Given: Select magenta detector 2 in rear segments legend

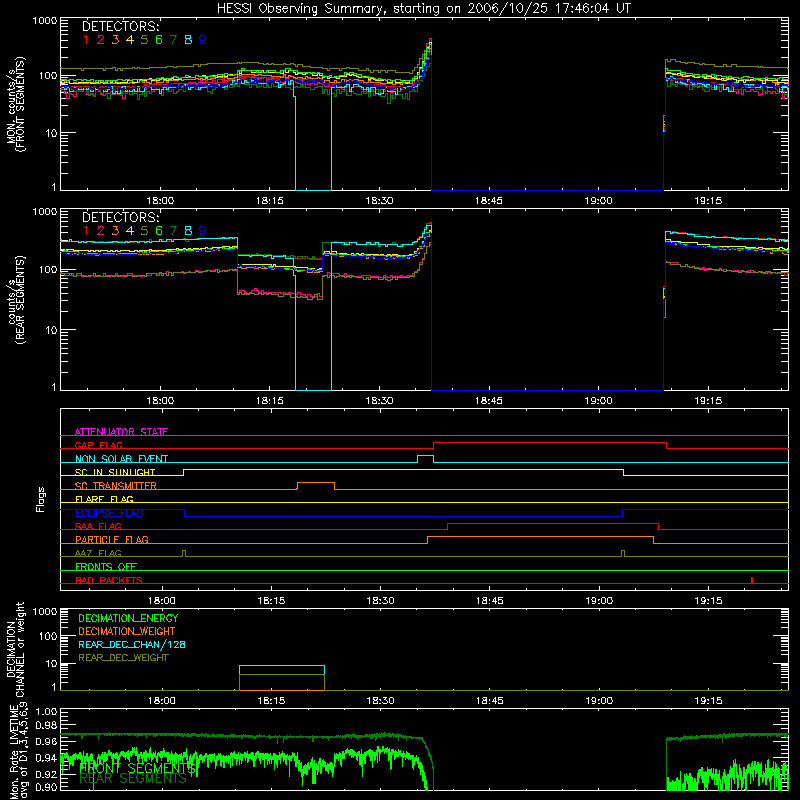Looking at the screenshot, I should click(101, 231).
